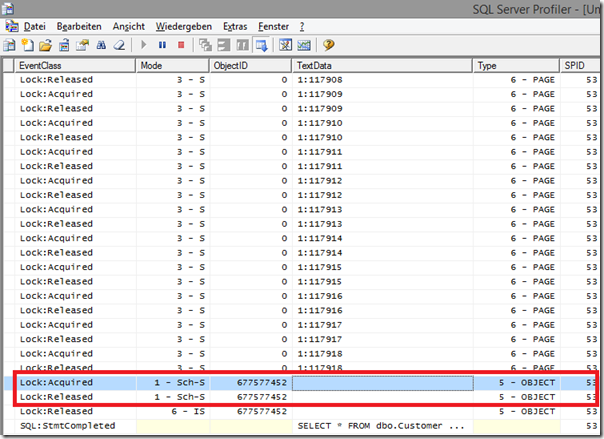
Task: Click the row selector left of the EventClass header
Action: [x=8, y=65]
